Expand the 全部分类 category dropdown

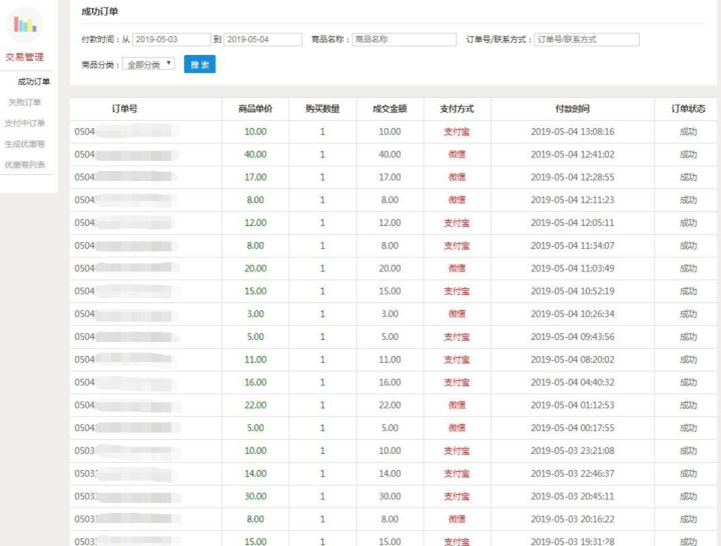[x=149, y=64]
